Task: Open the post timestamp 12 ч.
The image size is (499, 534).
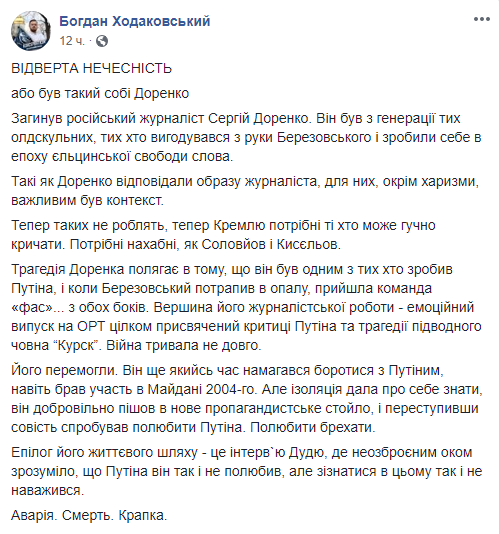Action: click(x=72, y=41)
